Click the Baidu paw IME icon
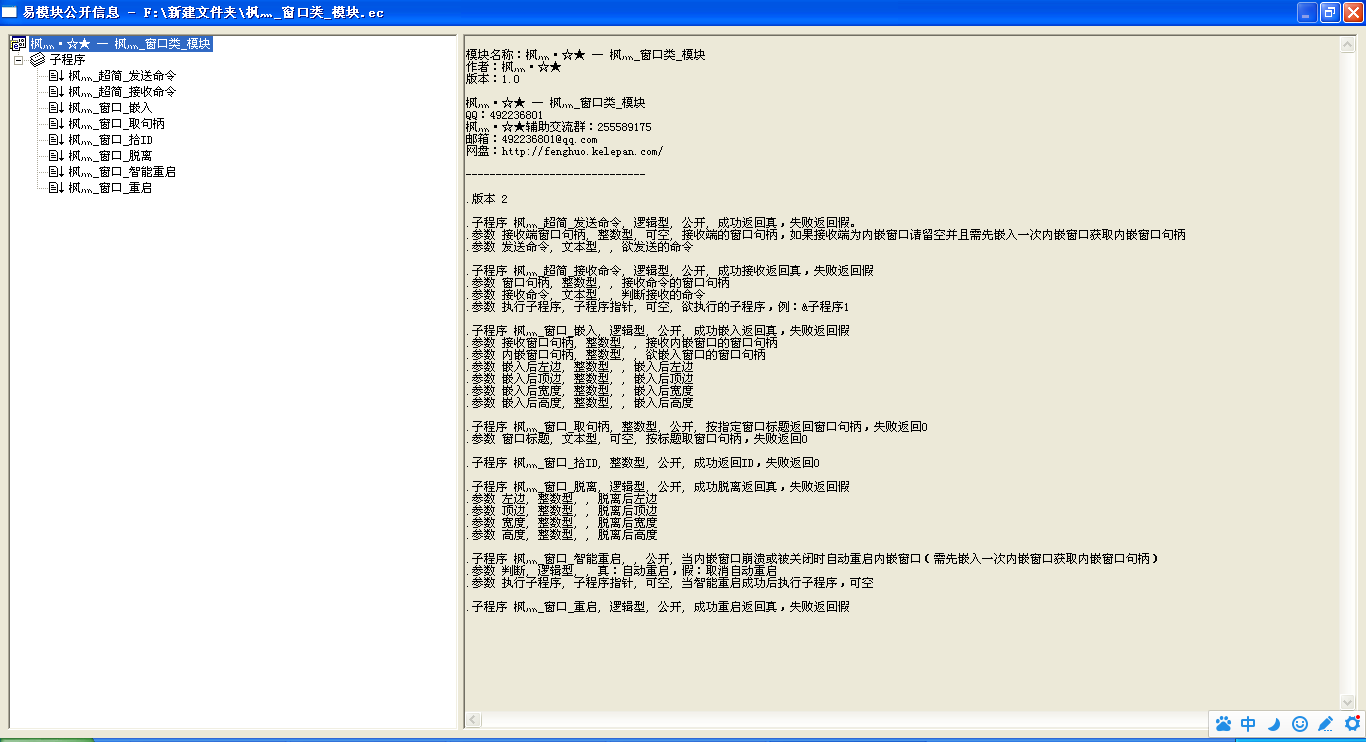The image size is (1366, 742). pos(1224,724)
